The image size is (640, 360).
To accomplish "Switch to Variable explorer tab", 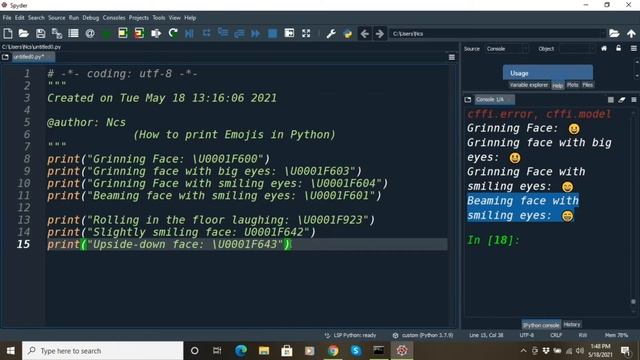I will (529, 85).
